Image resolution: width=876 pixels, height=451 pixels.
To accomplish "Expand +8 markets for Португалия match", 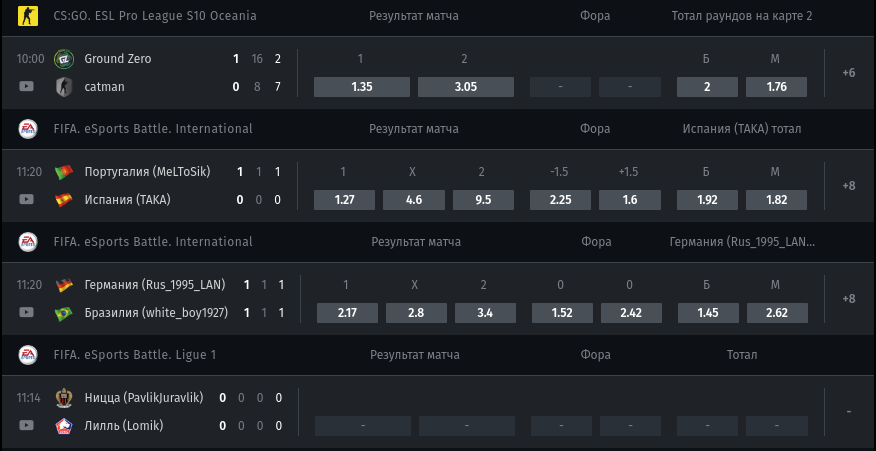I will click(x=849, y=186).
